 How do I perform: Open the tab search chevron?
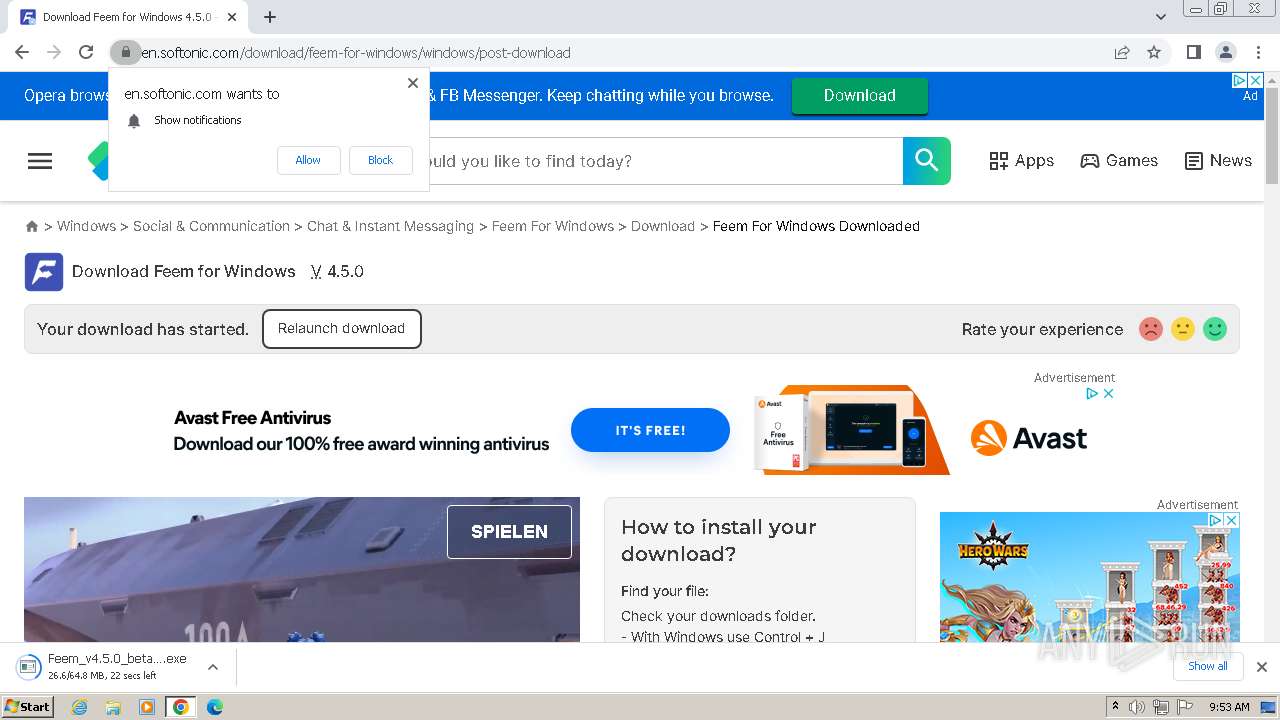point(1160,17)
